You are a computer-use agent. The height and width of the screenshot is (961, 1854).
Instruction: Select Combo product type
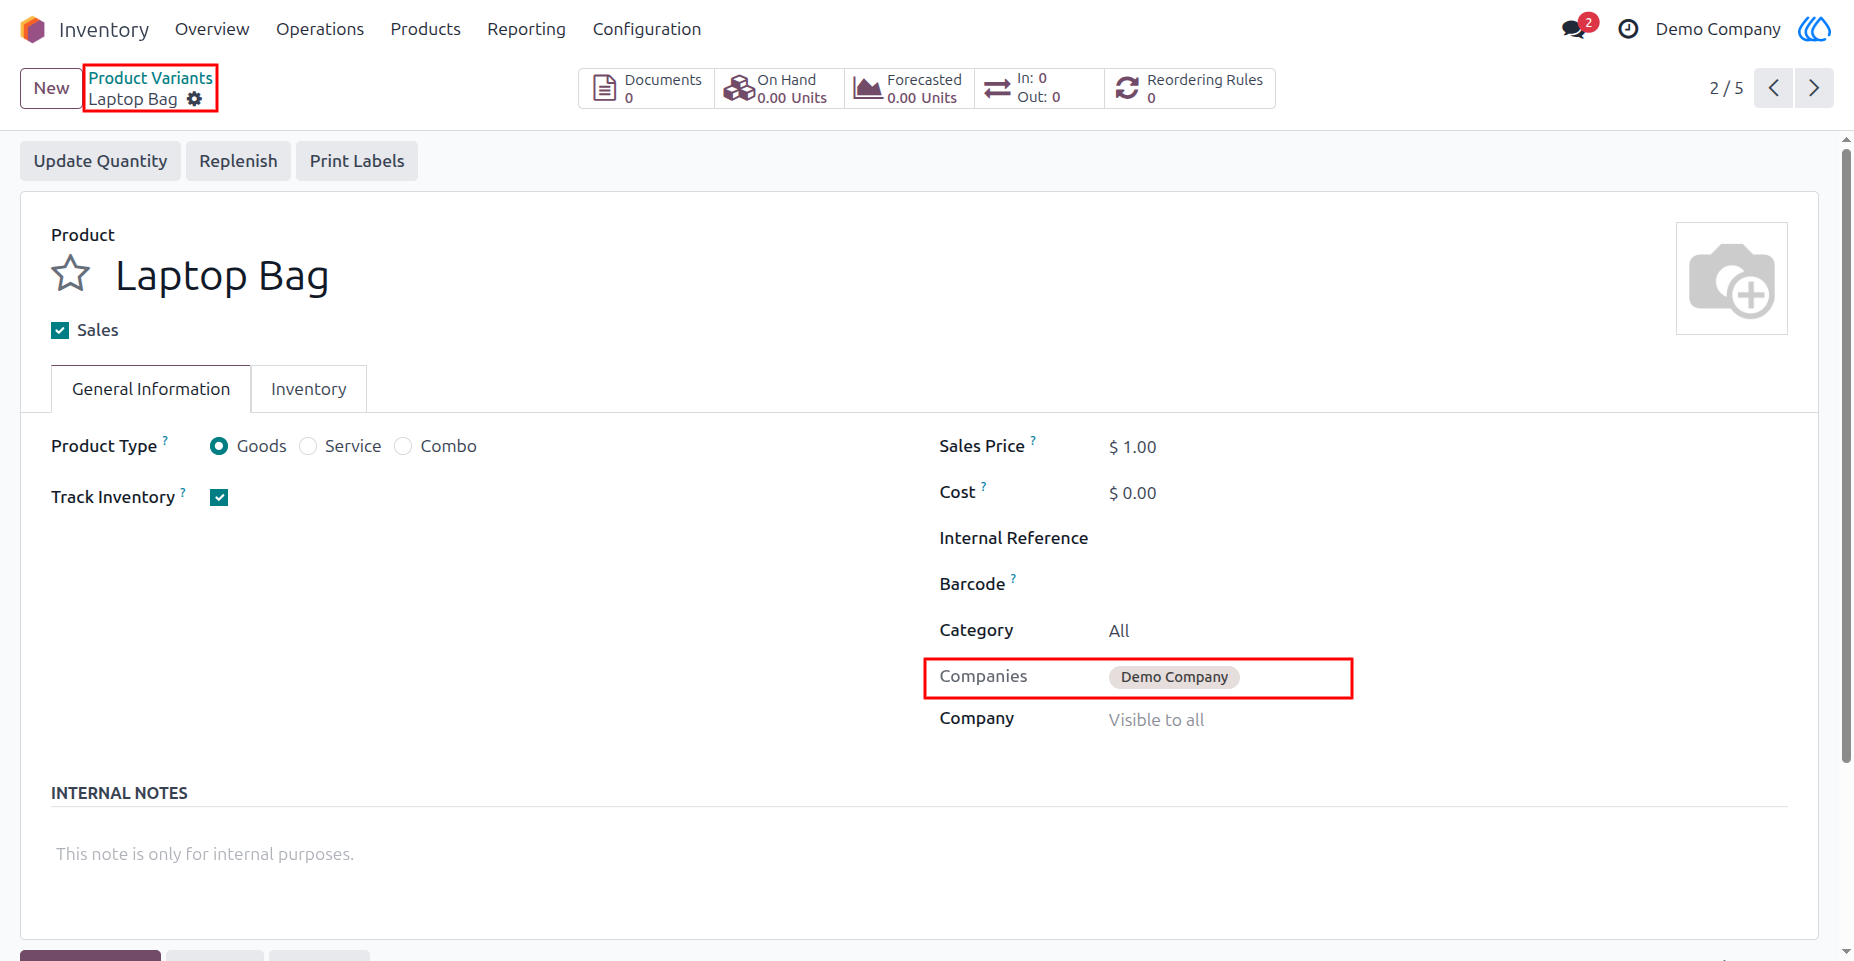(x=403, y=446)
